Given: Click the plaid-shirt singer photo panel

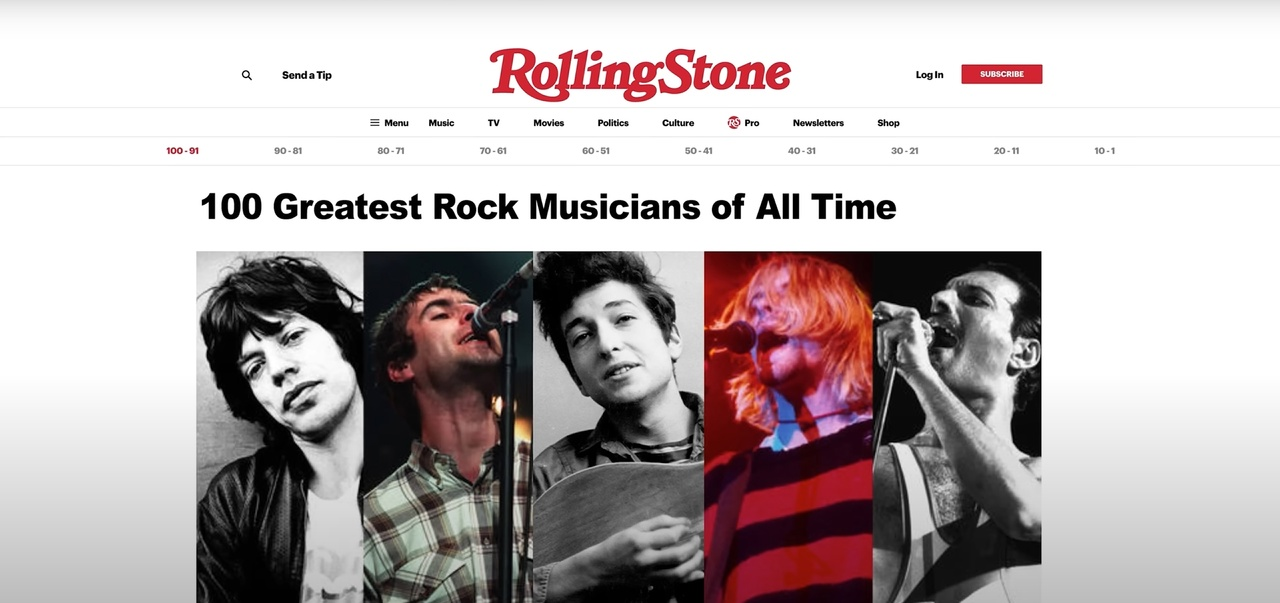Looking at the screenshot, I should point(448,427).
